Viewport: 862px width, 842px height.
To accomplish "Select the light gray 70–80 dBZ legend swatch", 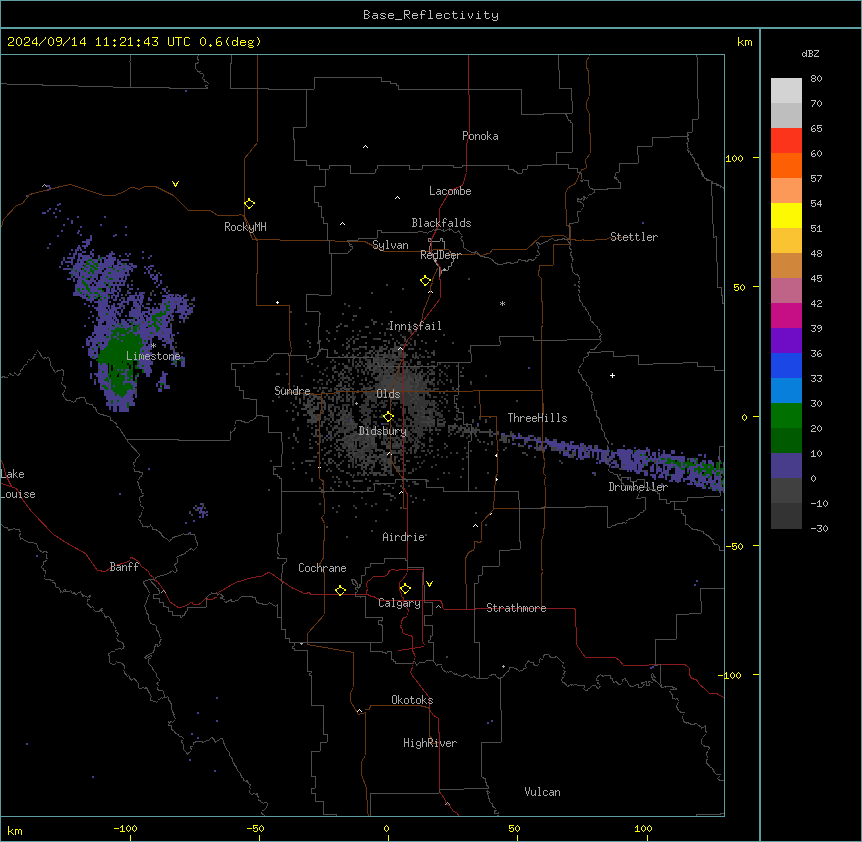I will pos(786,91).
